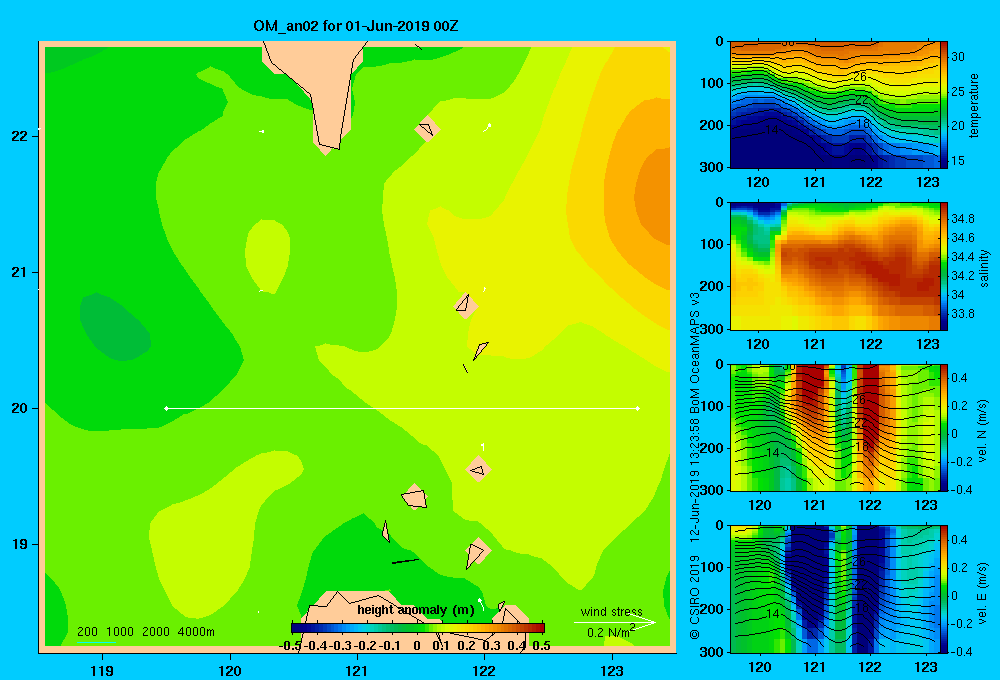Click the '200 1000 2000 4000m' depth legend
1000x680 pixels.
pos(145,632)
